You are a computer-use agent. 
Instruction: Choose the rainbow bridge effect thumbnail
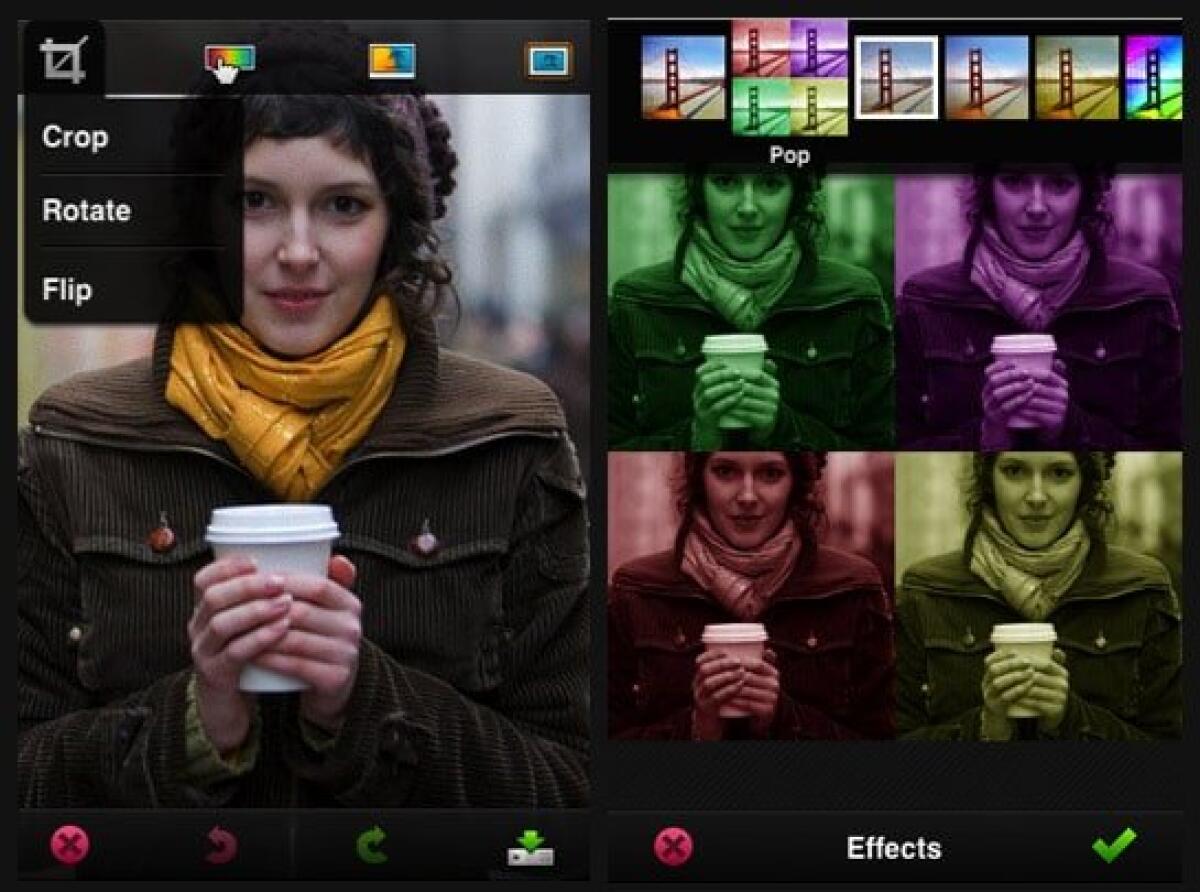click(1154, 77)
